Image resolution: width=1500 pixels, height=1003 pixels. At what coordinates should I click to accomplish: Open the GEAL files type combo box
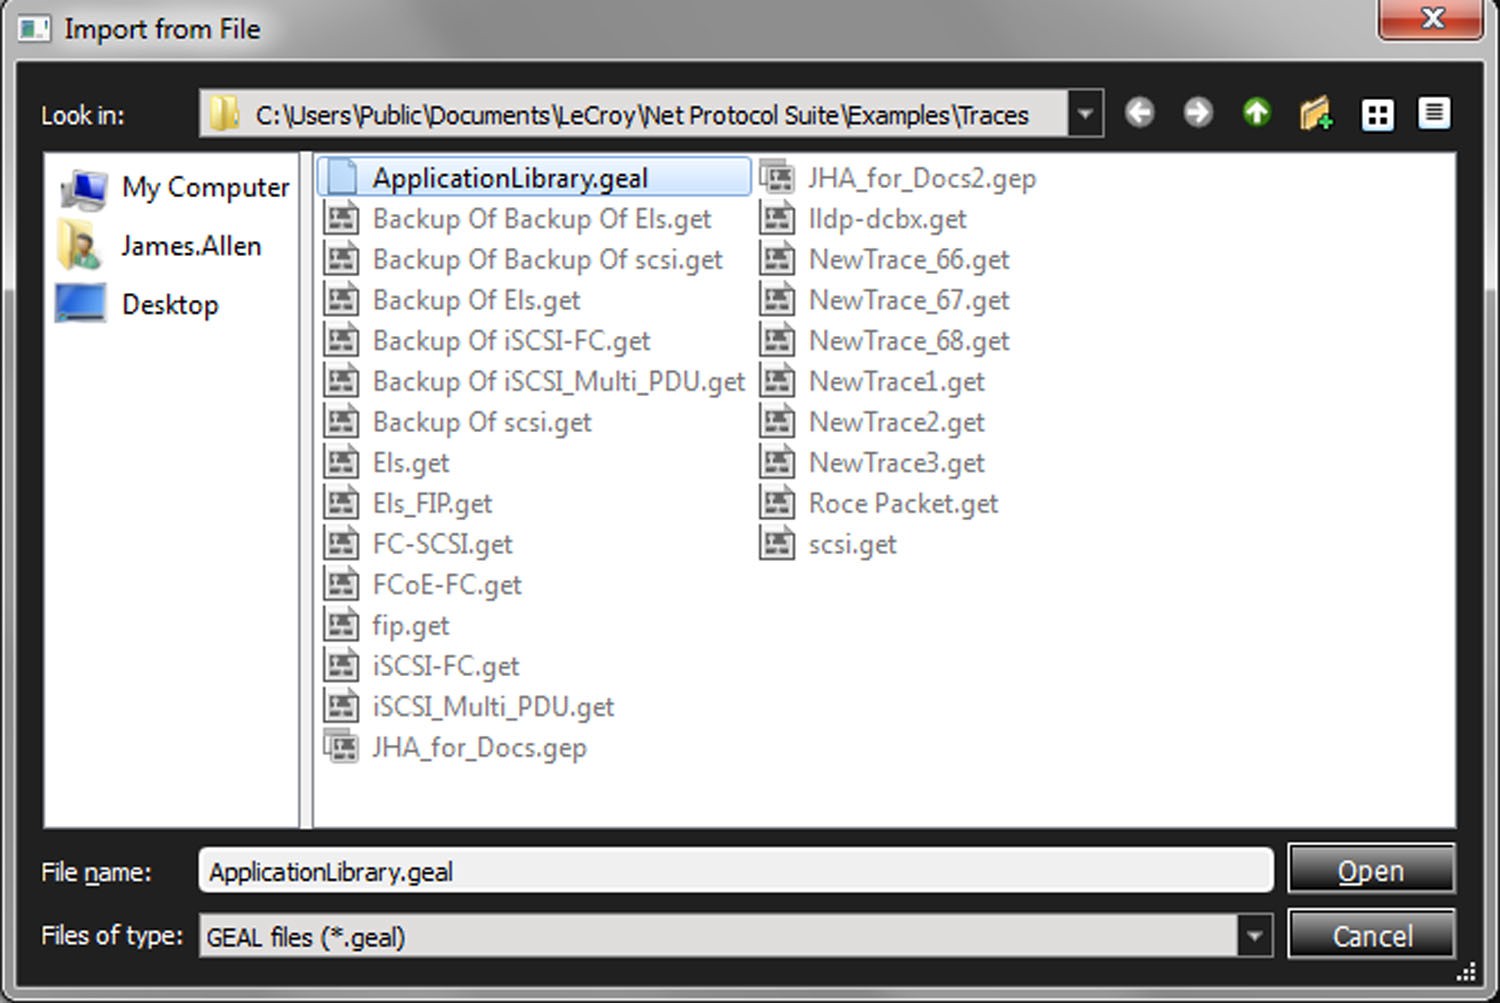click(x=736, y=936)
